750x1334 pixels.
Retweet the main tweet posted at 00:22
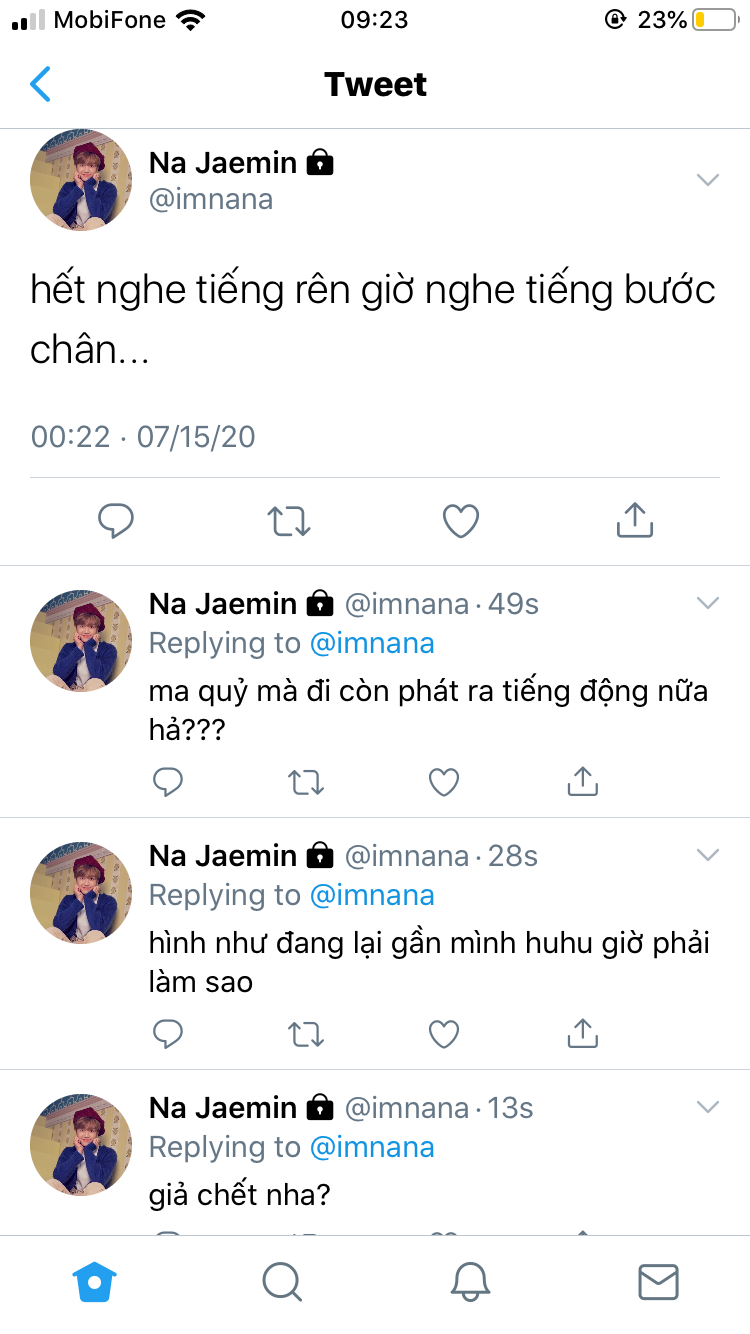(x=289, y=520)
